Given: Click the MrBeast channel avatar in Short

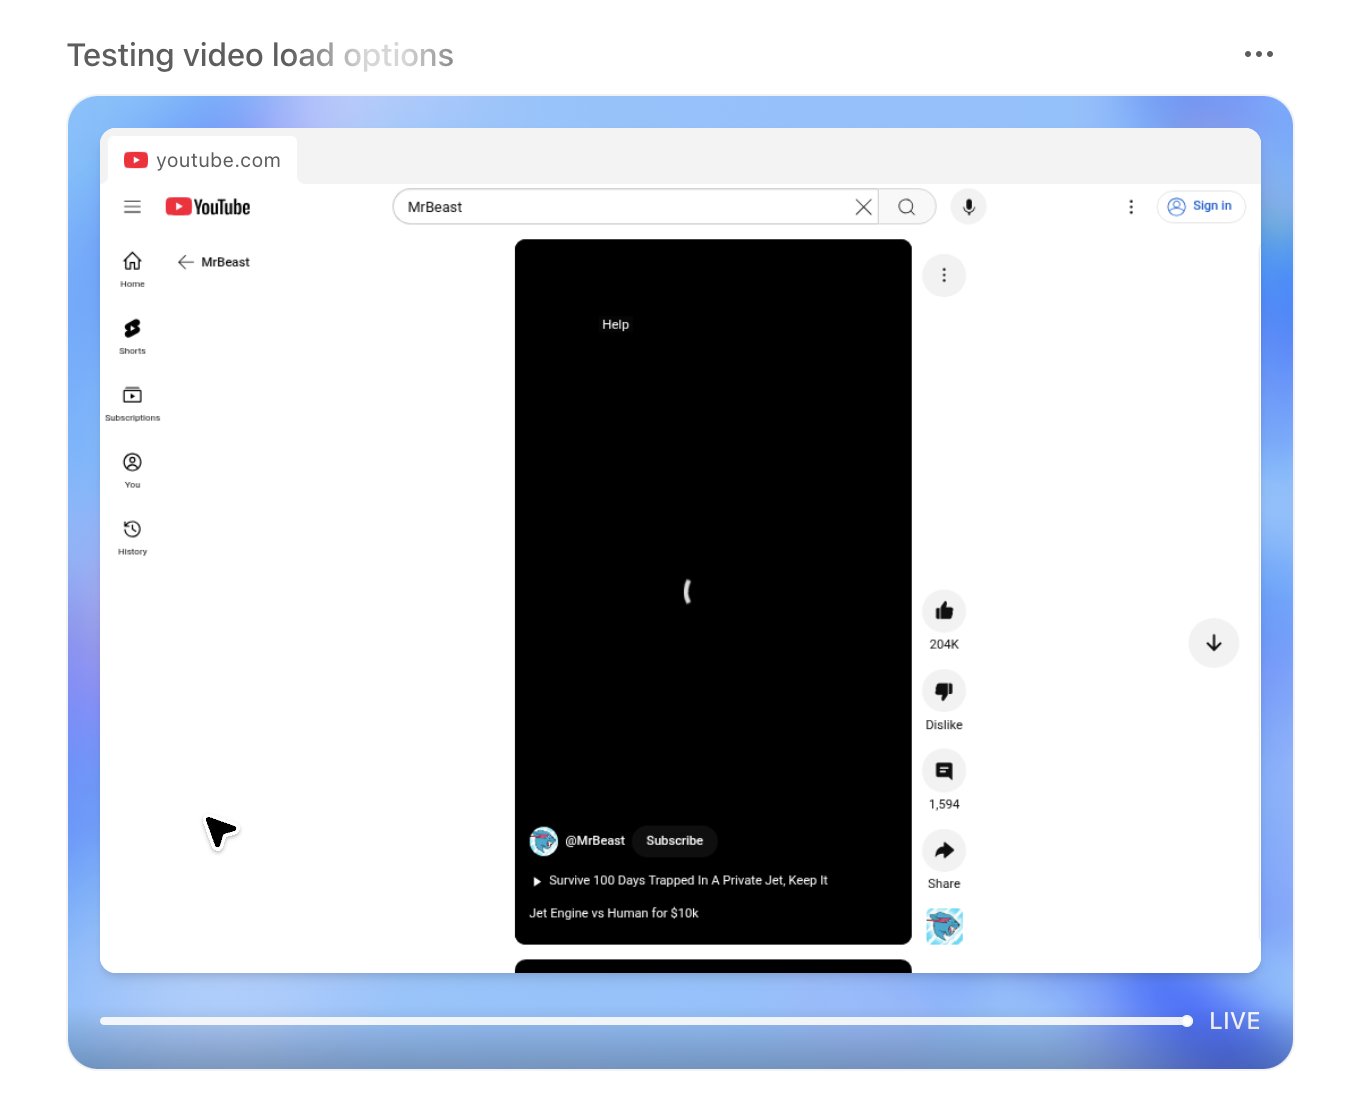Looking at the screenshot, I should pyautogui.click(x=543, y=841).
